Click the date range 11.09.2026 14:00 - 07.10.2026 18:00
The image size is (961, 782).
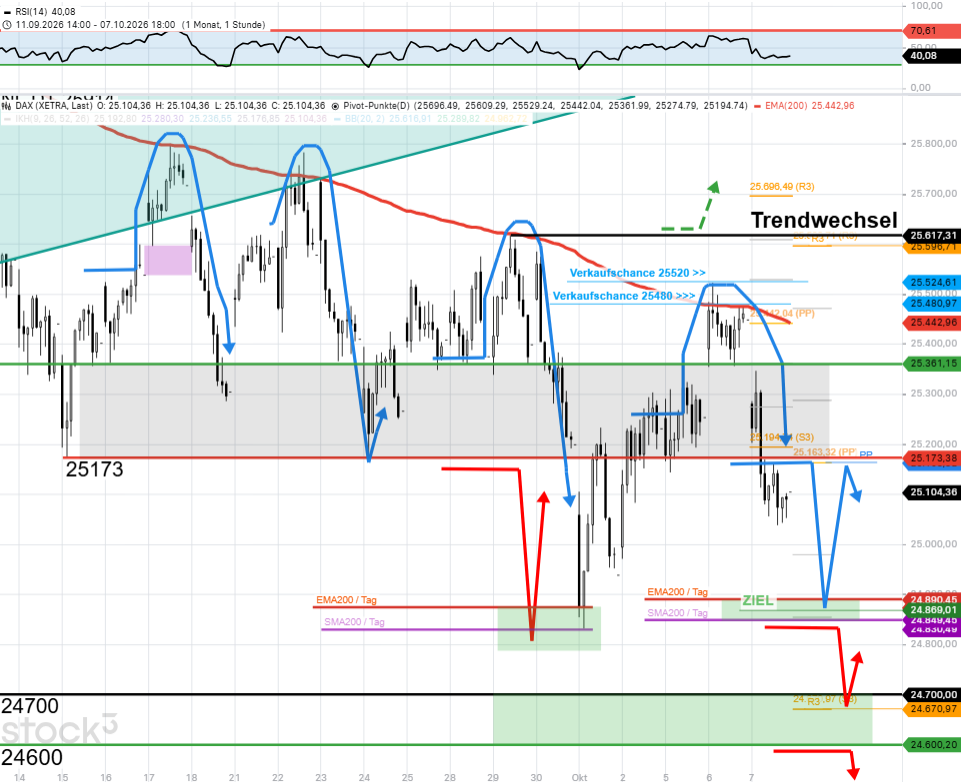96,25
